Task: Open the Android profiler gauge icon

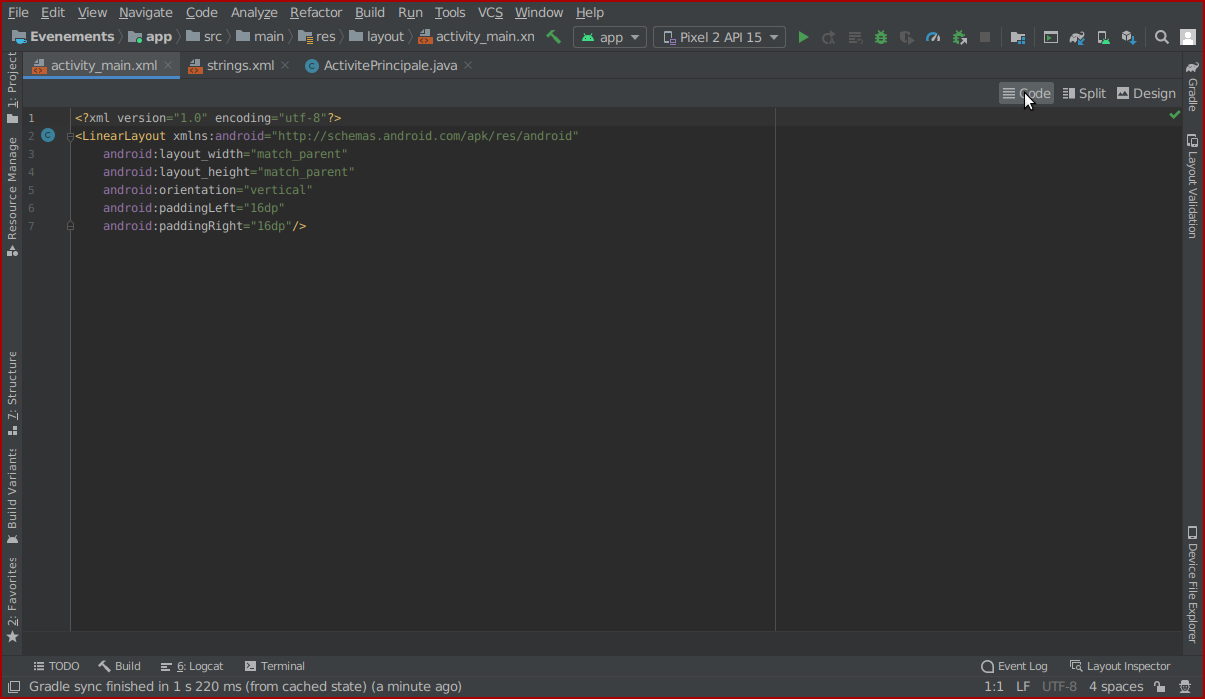Action: (x=933, y=37)
